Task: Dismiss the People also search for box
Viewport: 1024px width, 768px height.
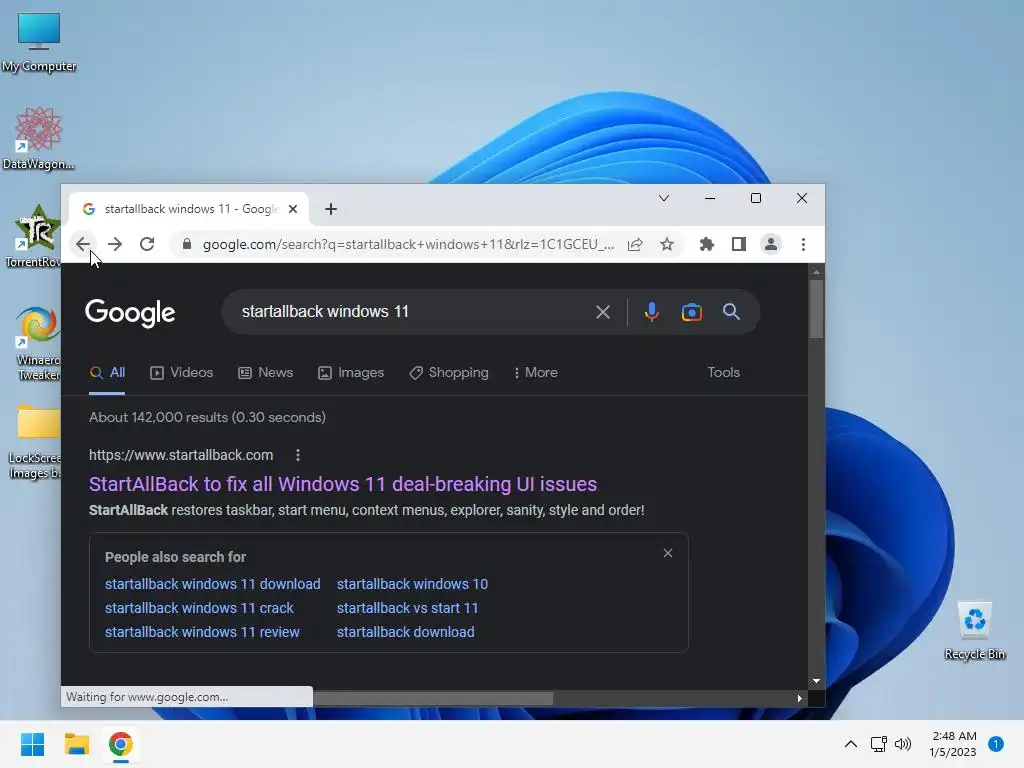Action: pos(667,553)
